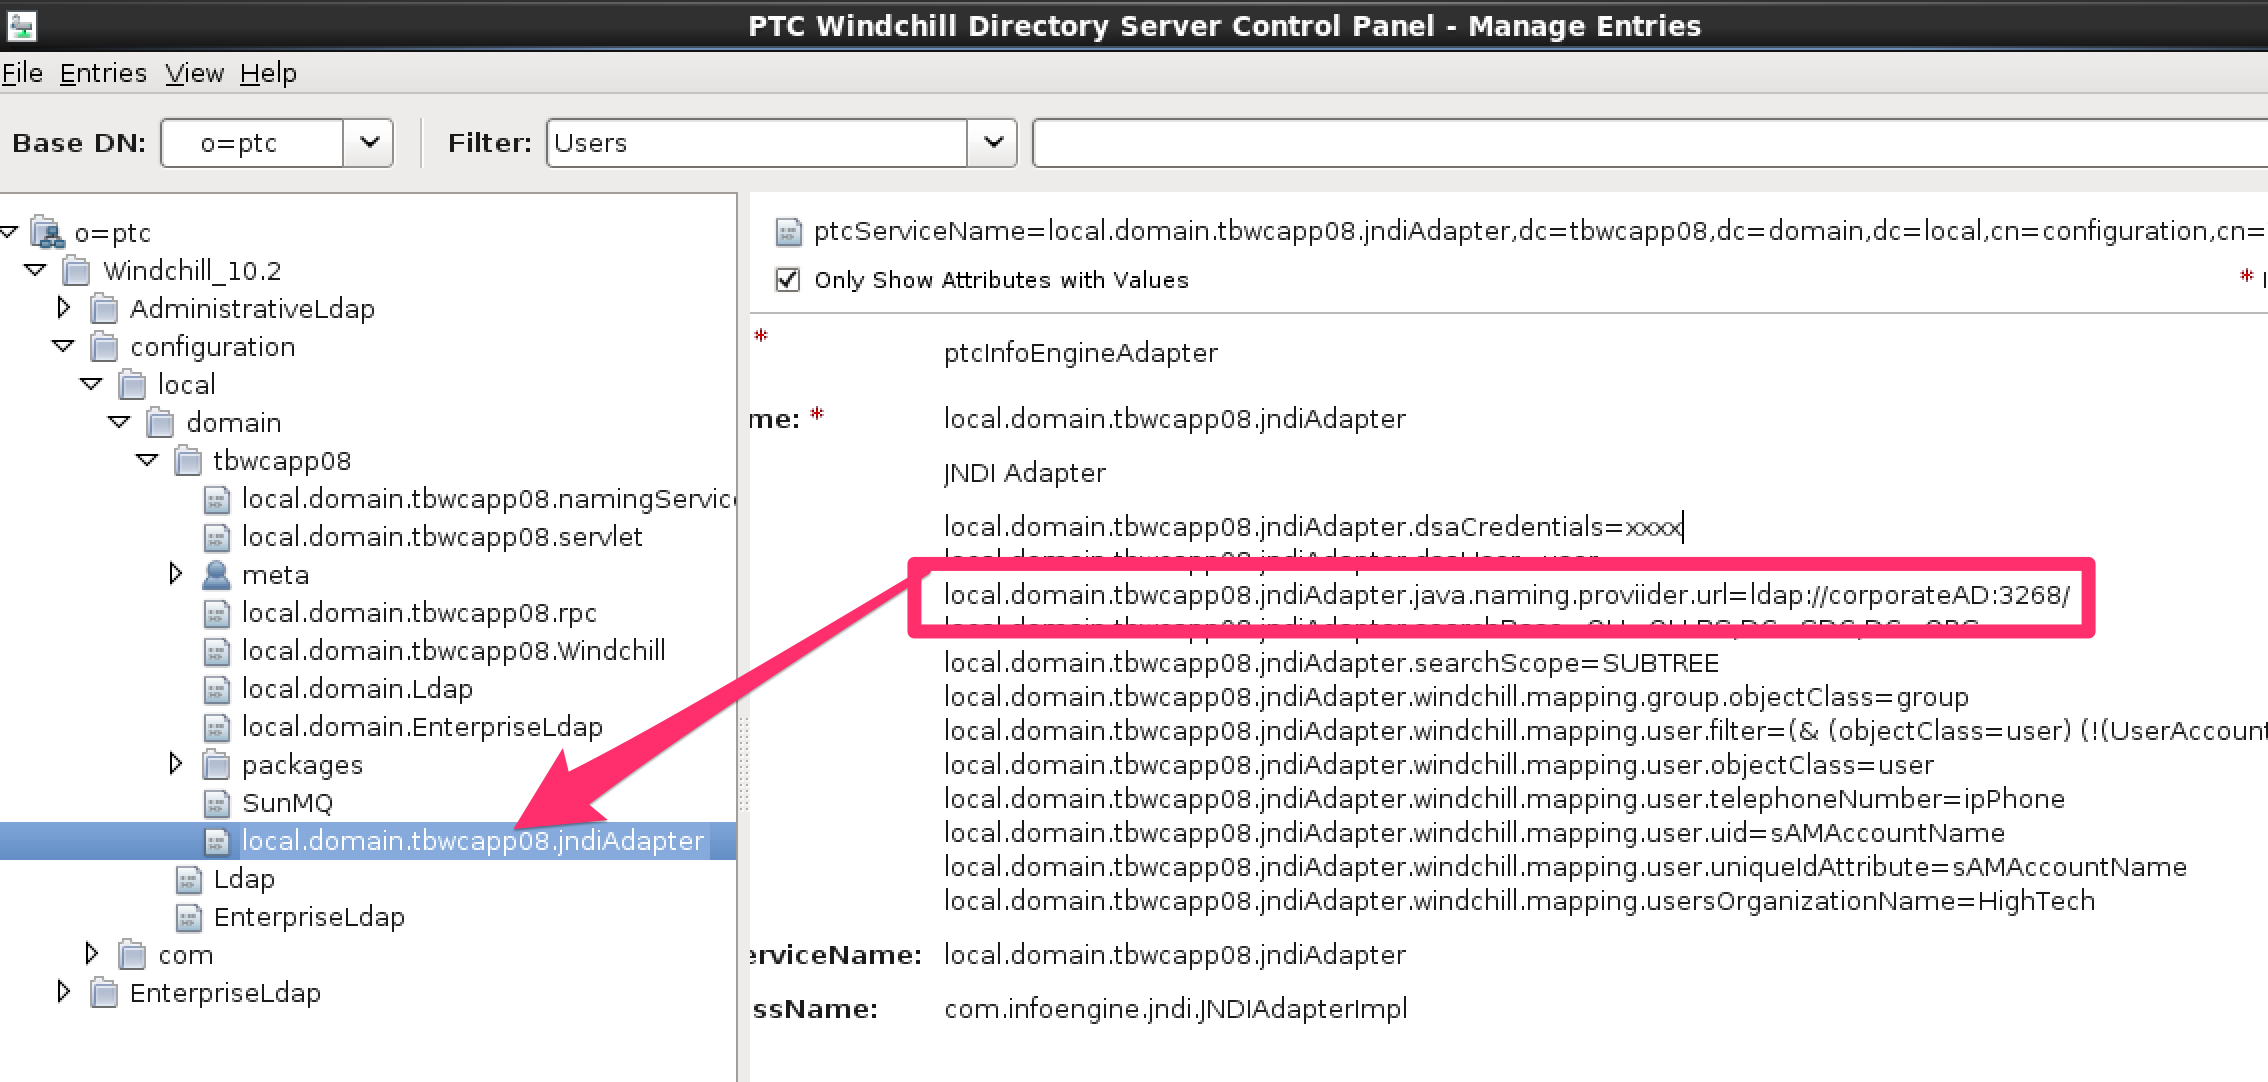Click the searchScope=SUBTREE property line
Image resolution: width=2268 pixels, height=1082 pixels.
[x=1331, y=663]
